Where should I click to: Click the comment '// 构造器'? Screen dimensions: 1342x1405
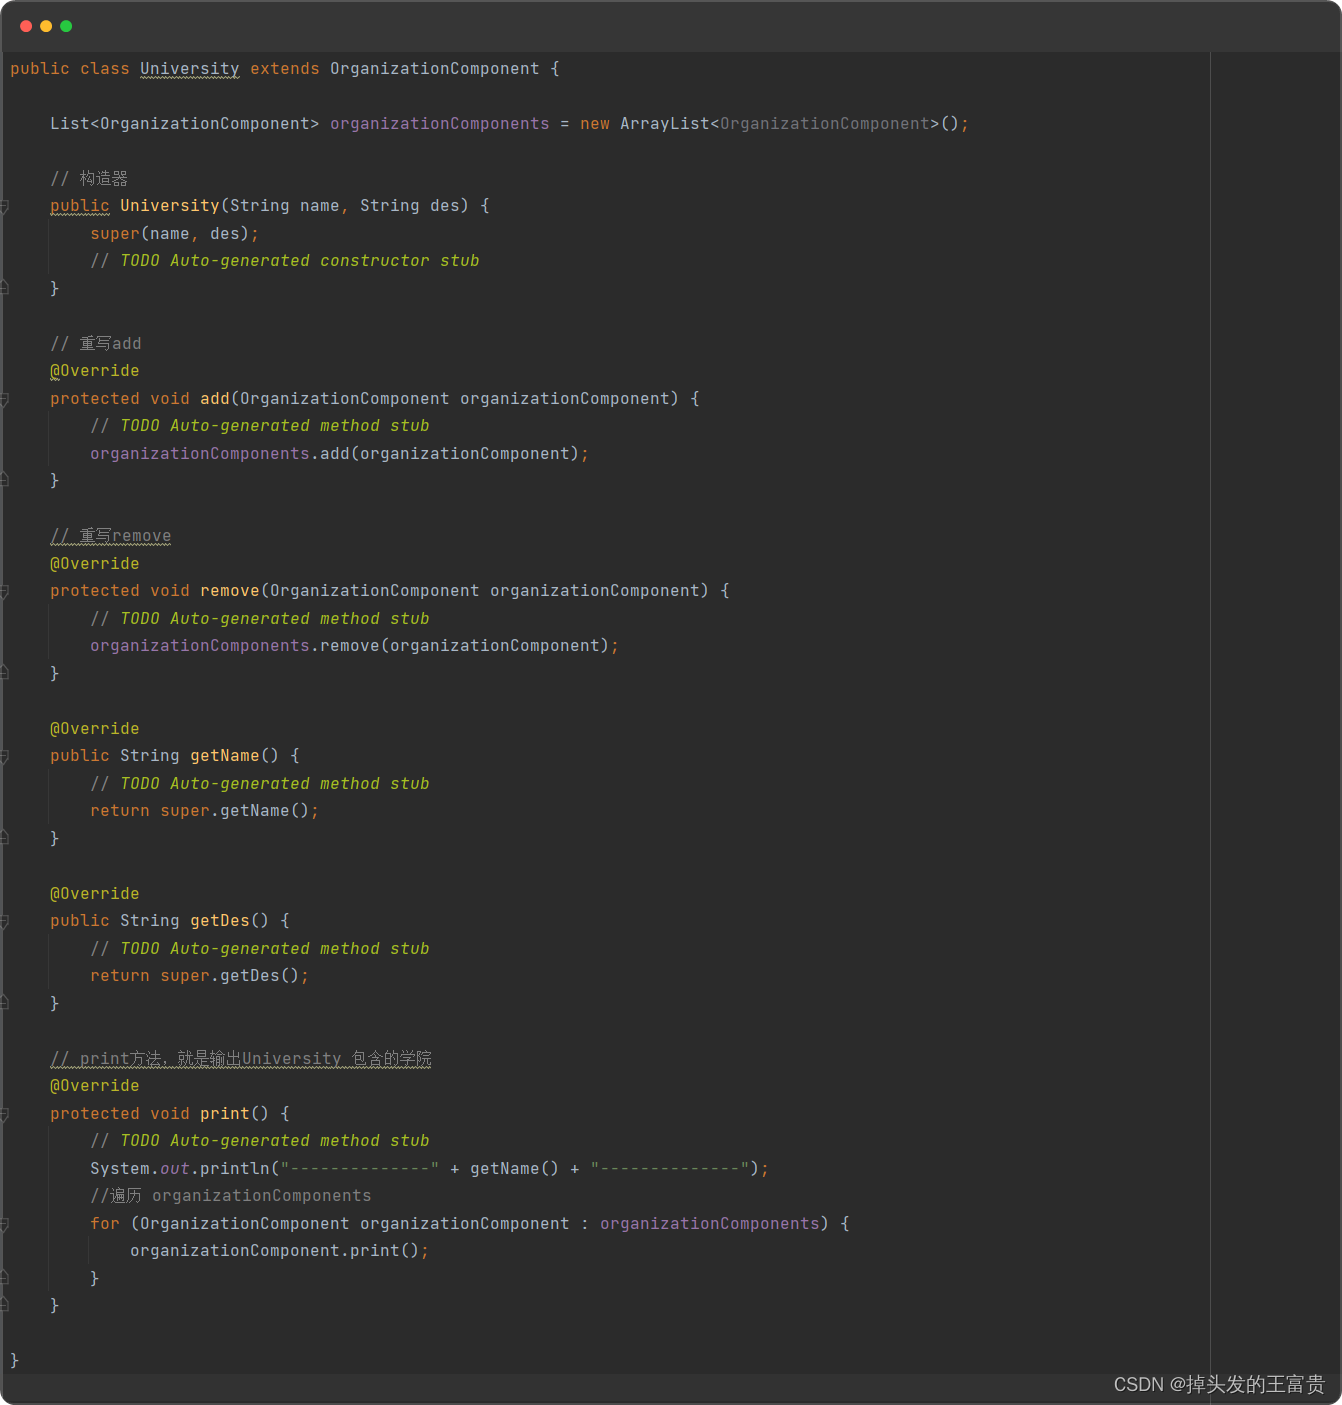click(89, 179)
